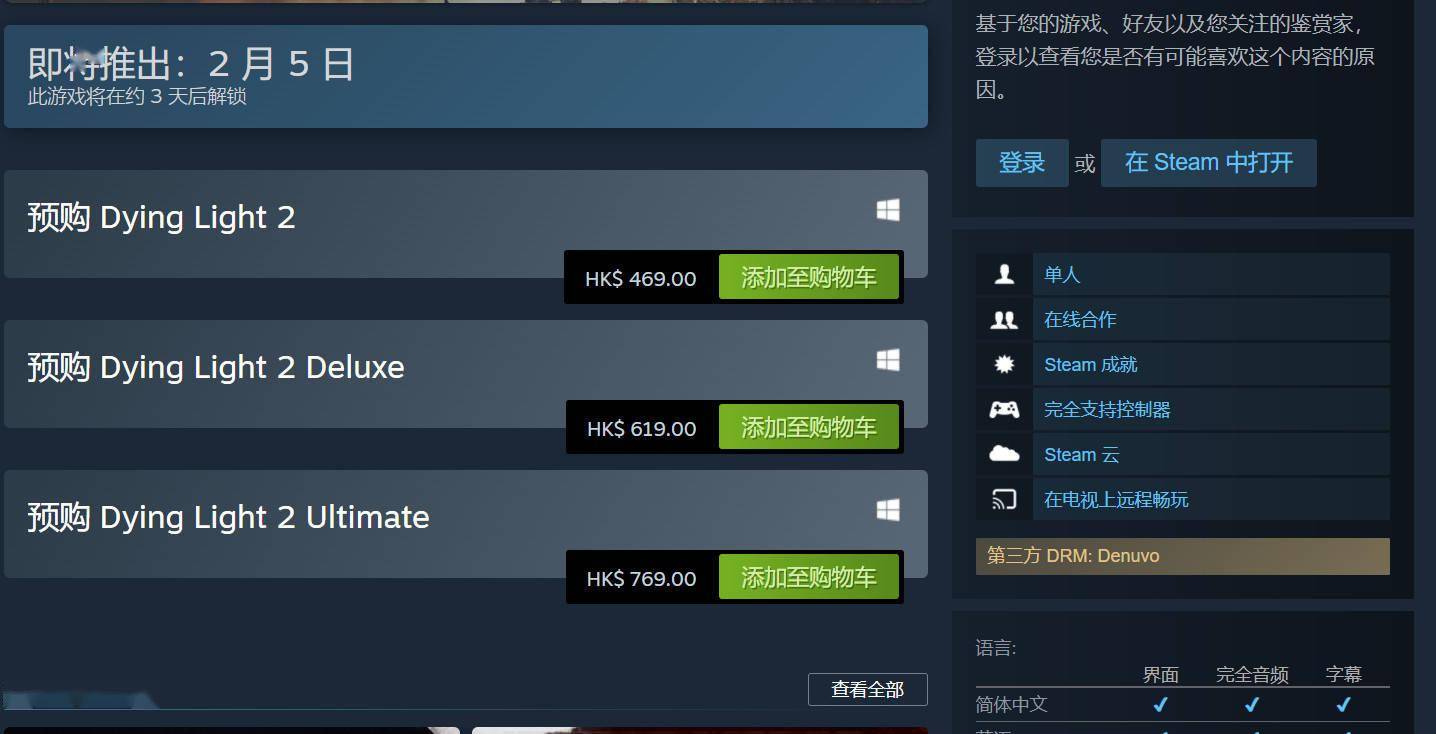The width and height of the screenshot is (1436, 734).
Task: Click the game controller icon
Action: [x=1004, y=409]
